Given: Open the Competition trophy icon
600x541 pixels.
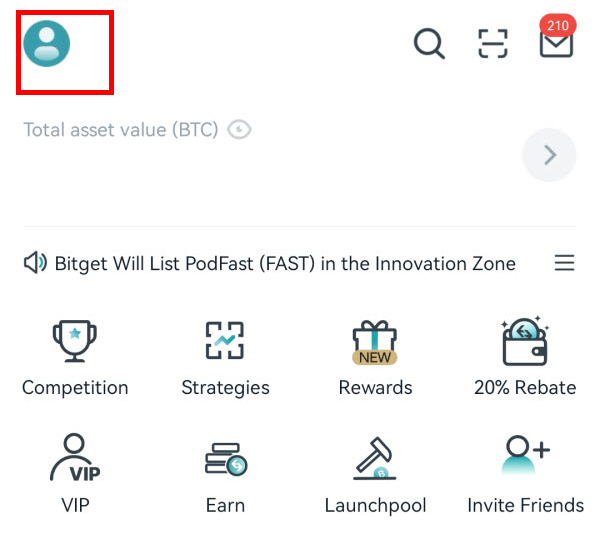Looking at the screenshot, I should [75, 341].
